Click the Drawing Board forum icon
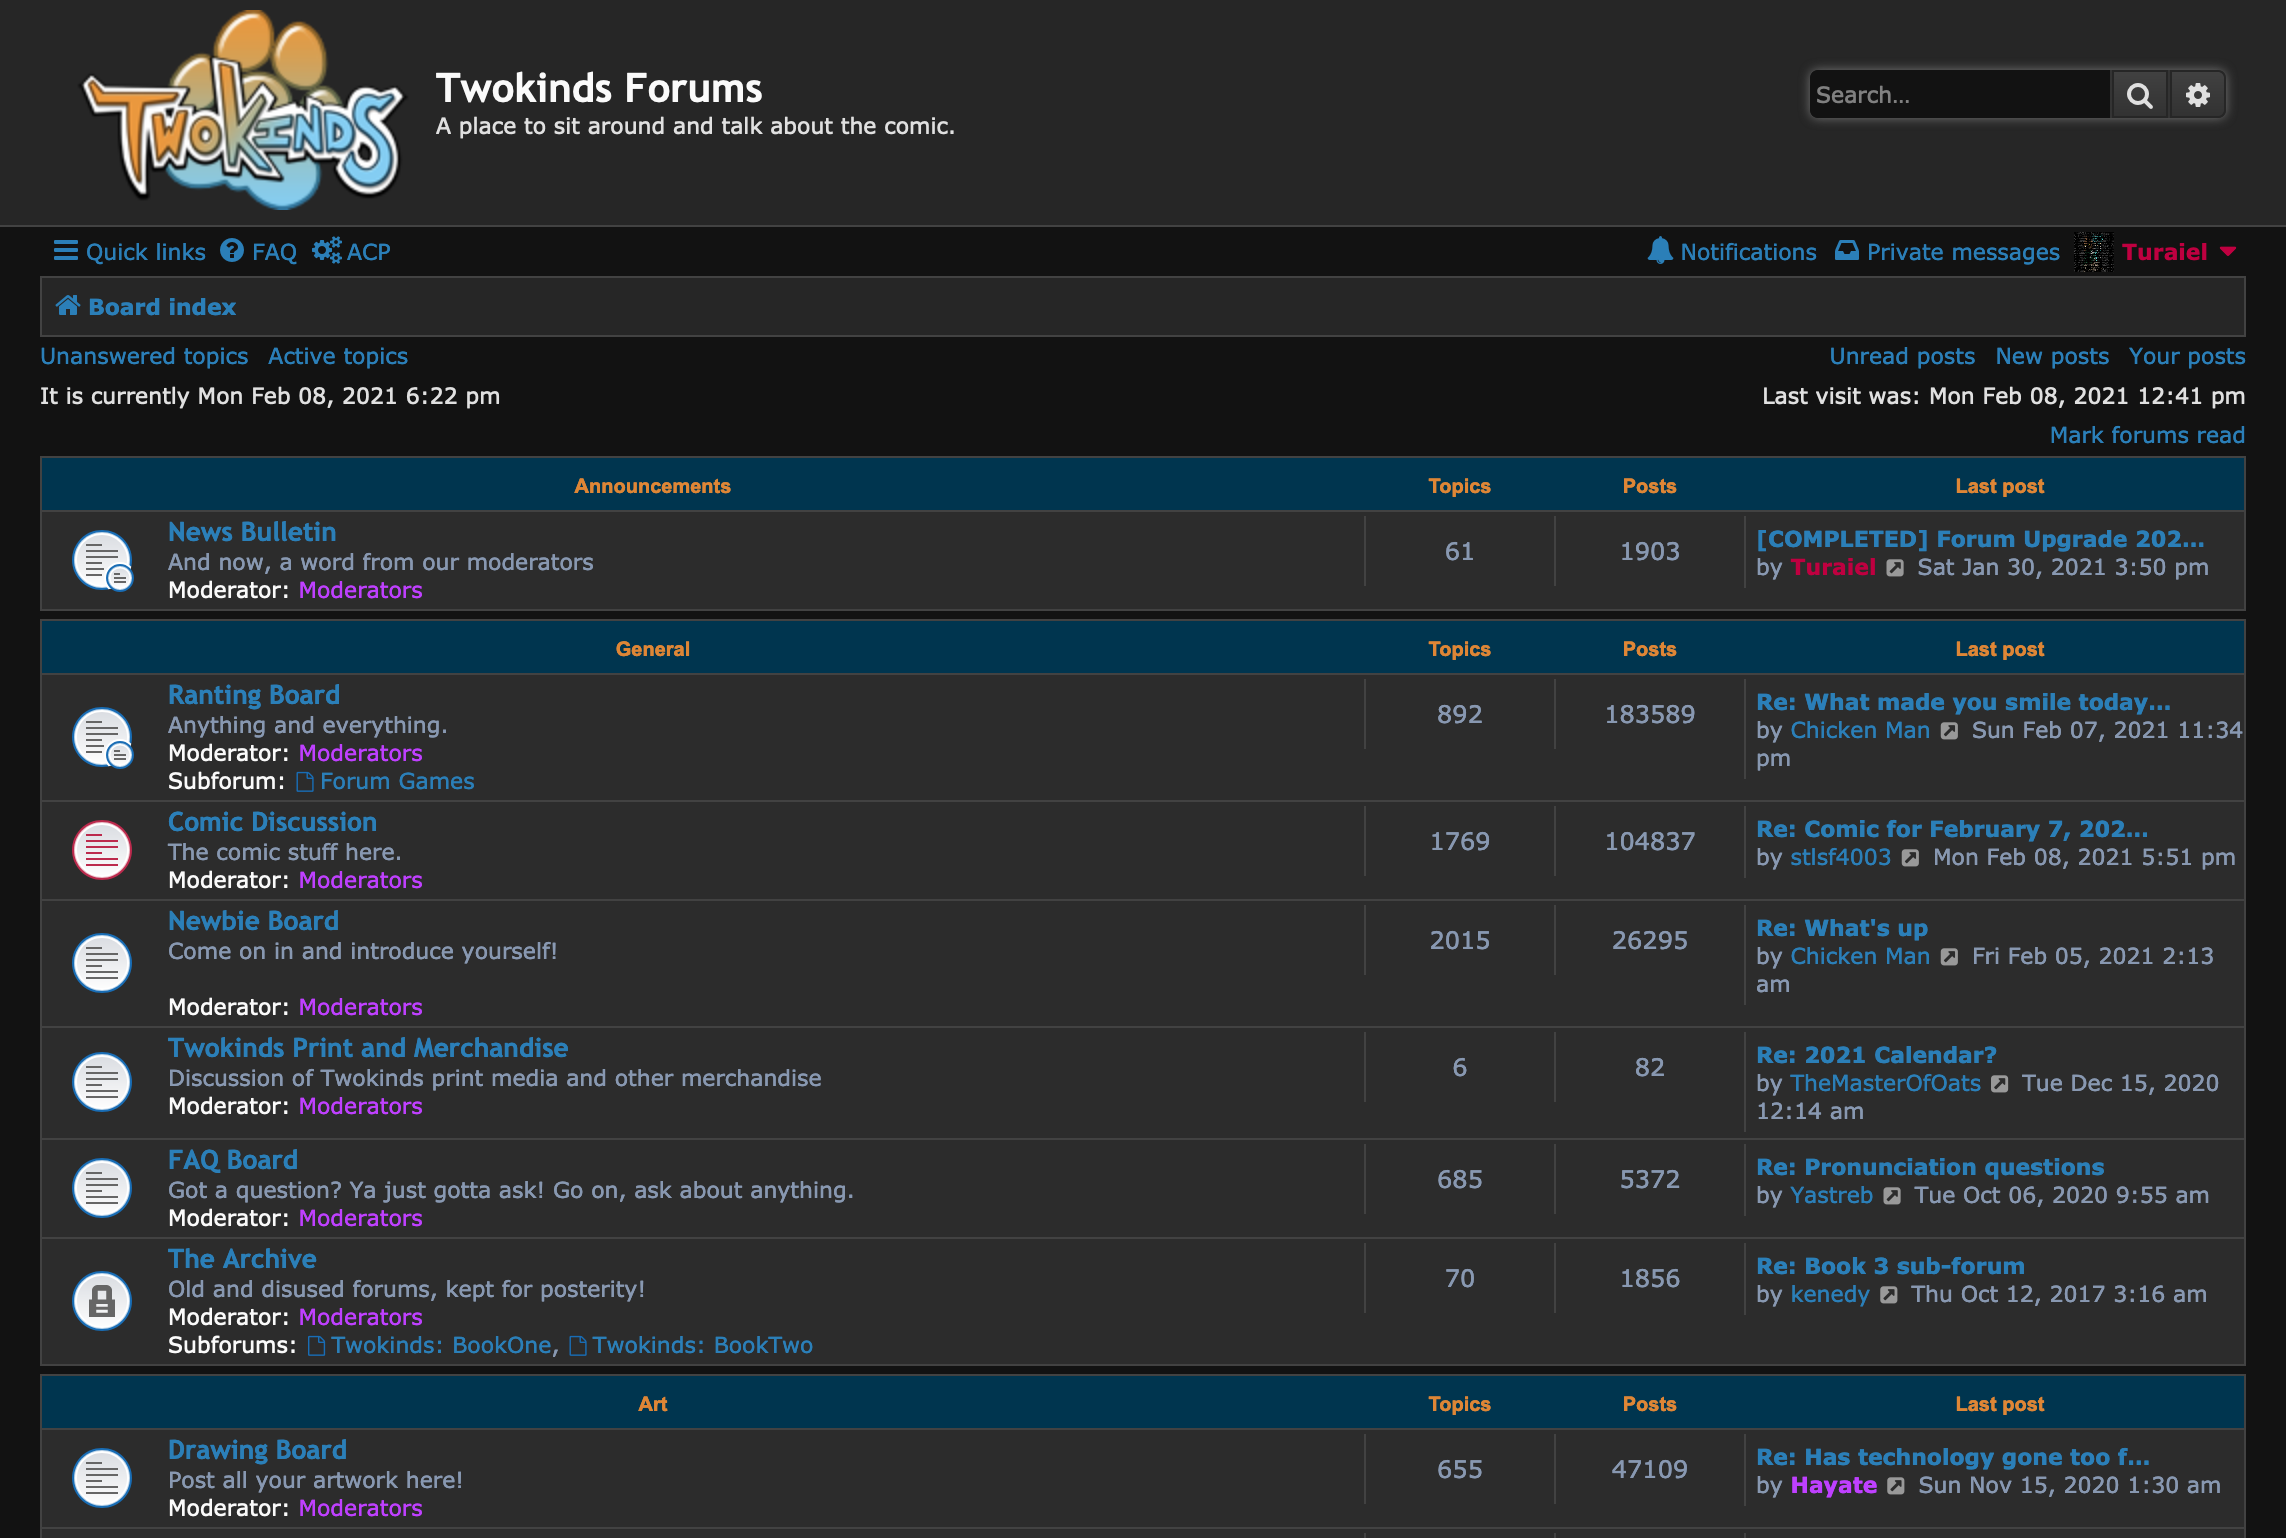 coord(102,1478)
